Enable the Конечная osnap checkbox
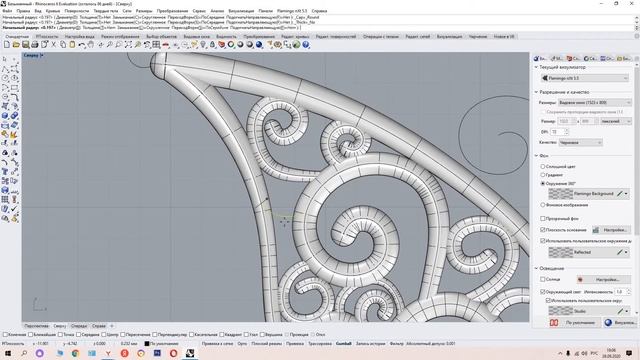The width and height of the screenshot is (640, 360). [x=5, y=335]
